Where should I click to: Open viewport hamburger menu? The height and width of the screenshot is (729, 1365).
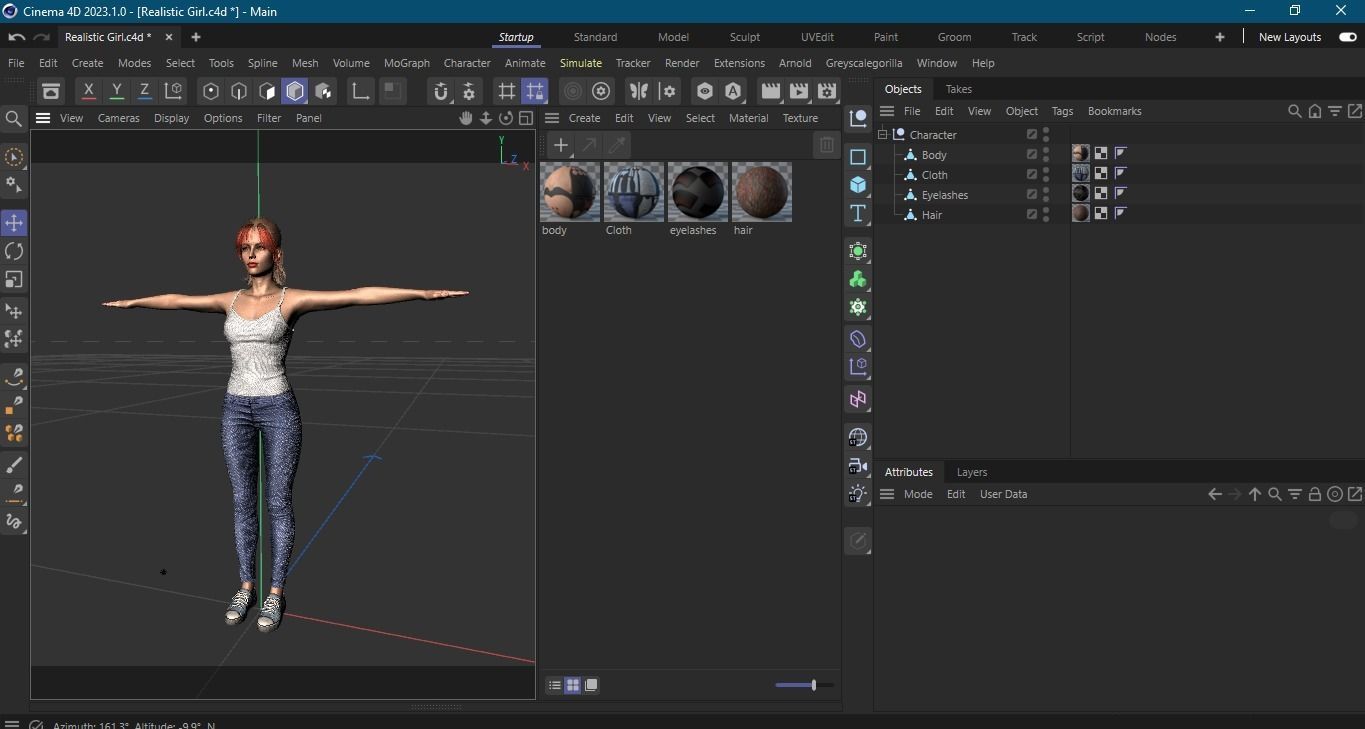[x=43, y=118]
